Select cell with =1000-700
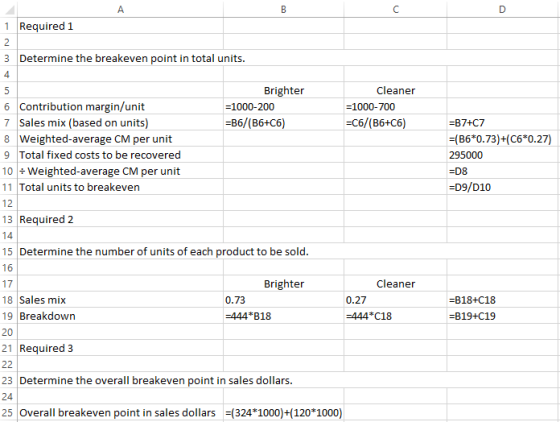This screenshot has width=560, height=422. pyautogui.click(x=395, y=106)
